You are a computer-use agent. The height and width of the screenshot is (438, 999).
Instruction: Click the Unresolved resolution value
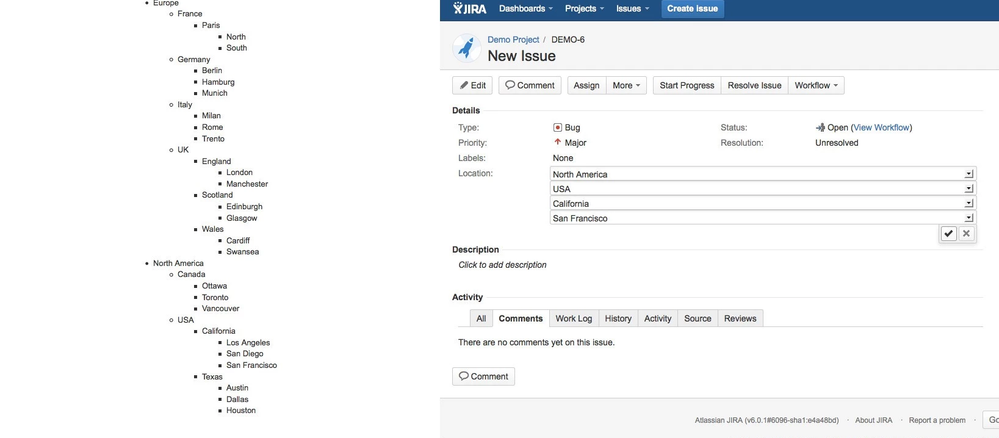coord(837,143)
